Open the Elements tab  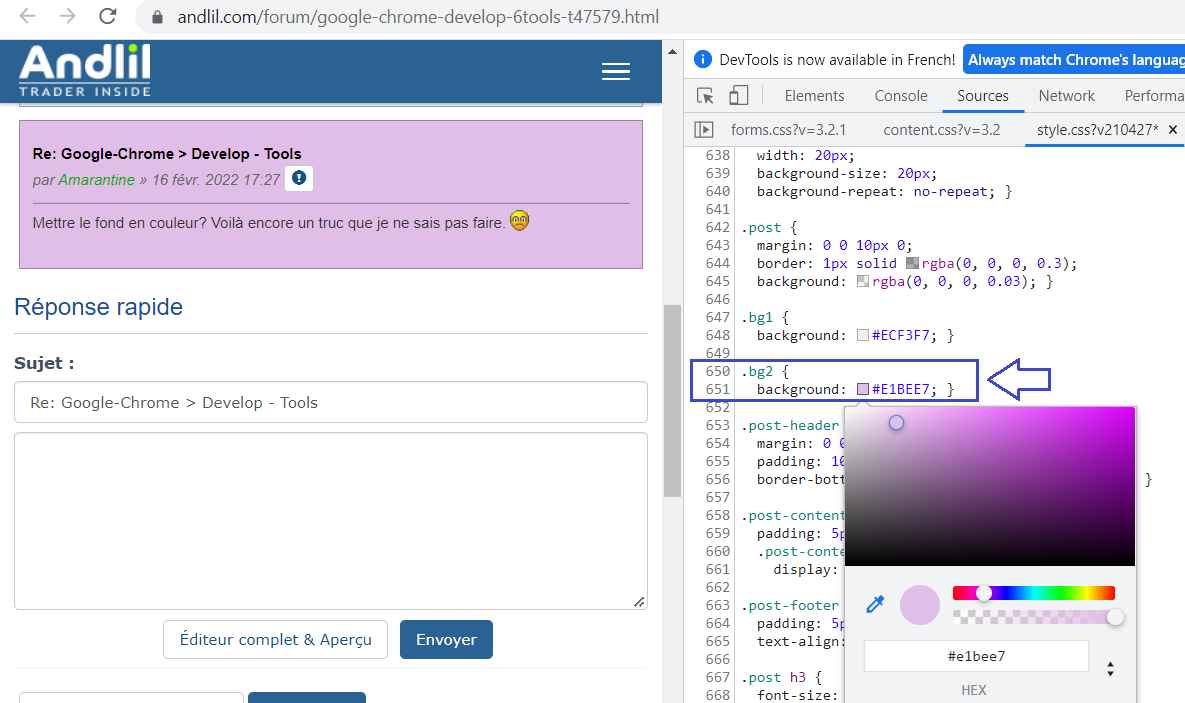(814, 96)
